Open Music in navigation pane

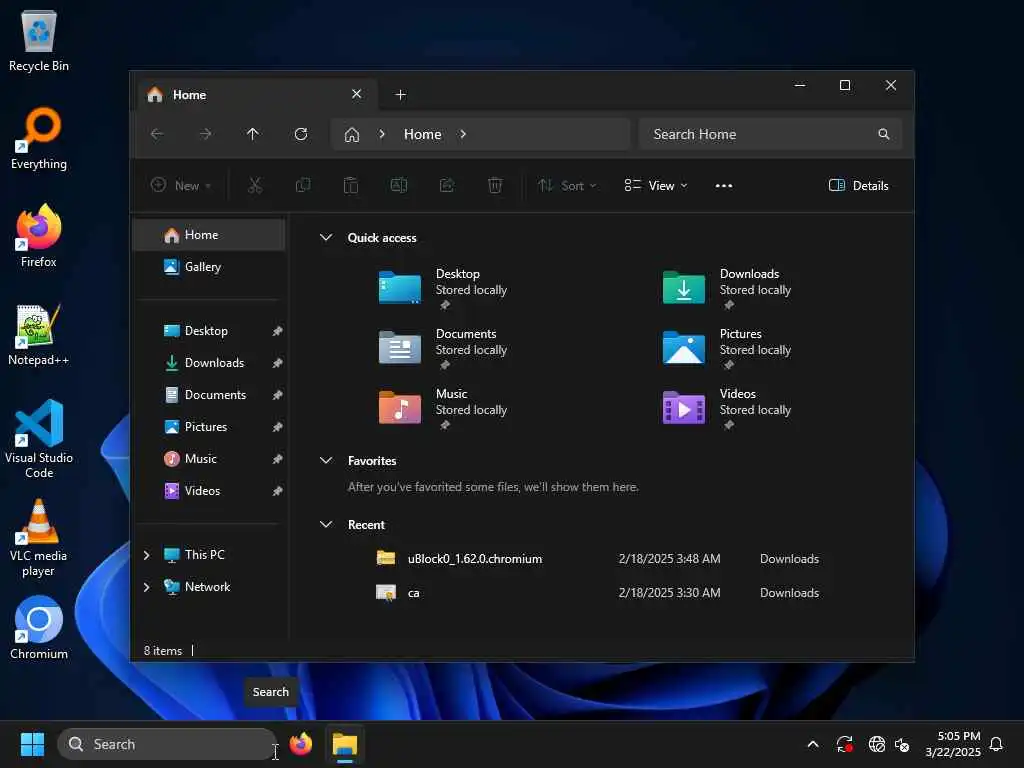209,459
